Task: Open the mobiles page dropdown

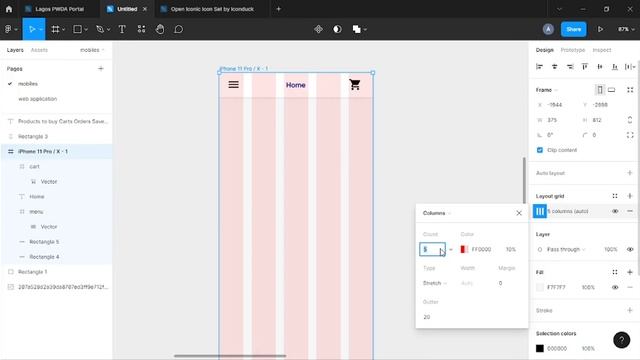Action: pos(92,50)
